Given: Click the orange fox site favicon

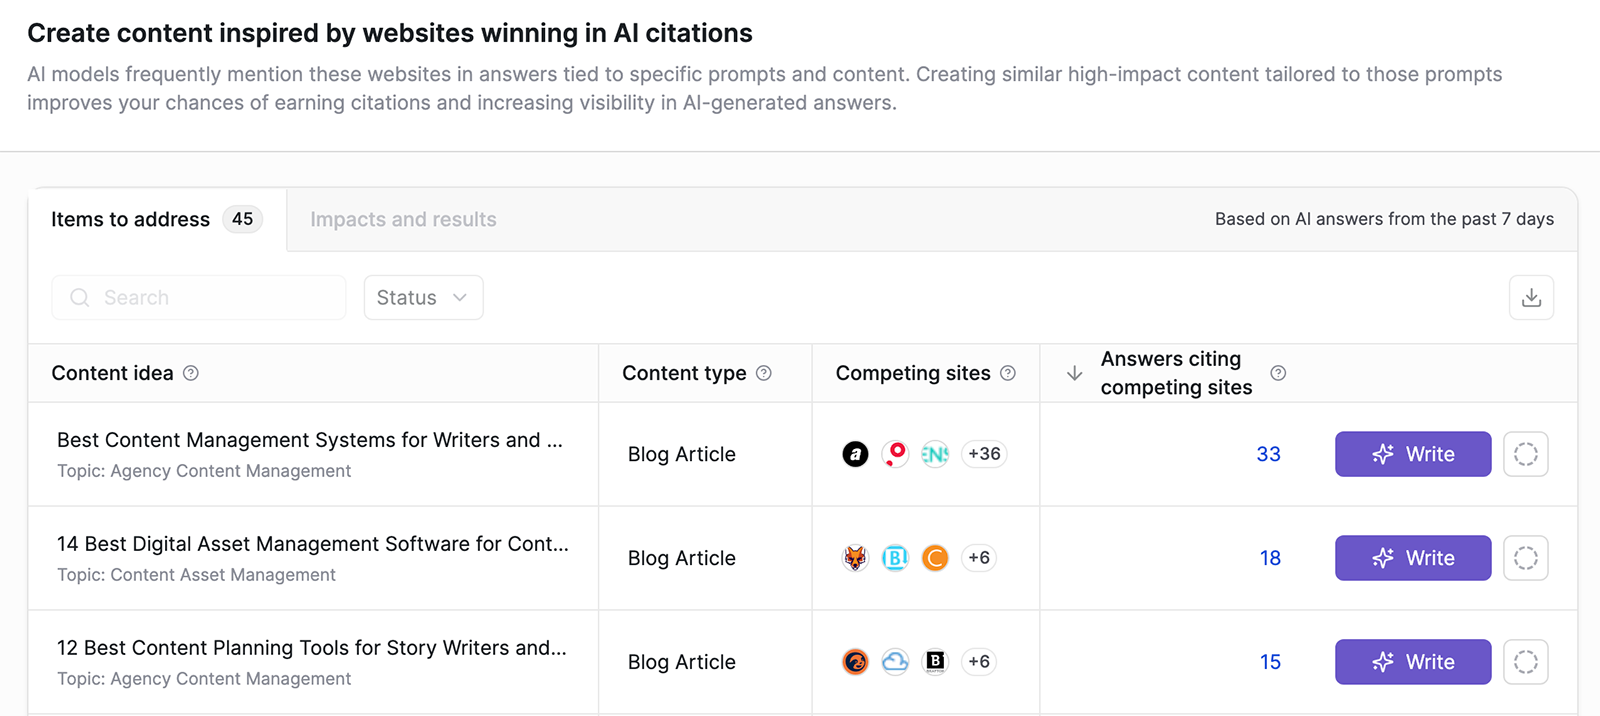Looking at the screenshot, I should pos(855,558).
